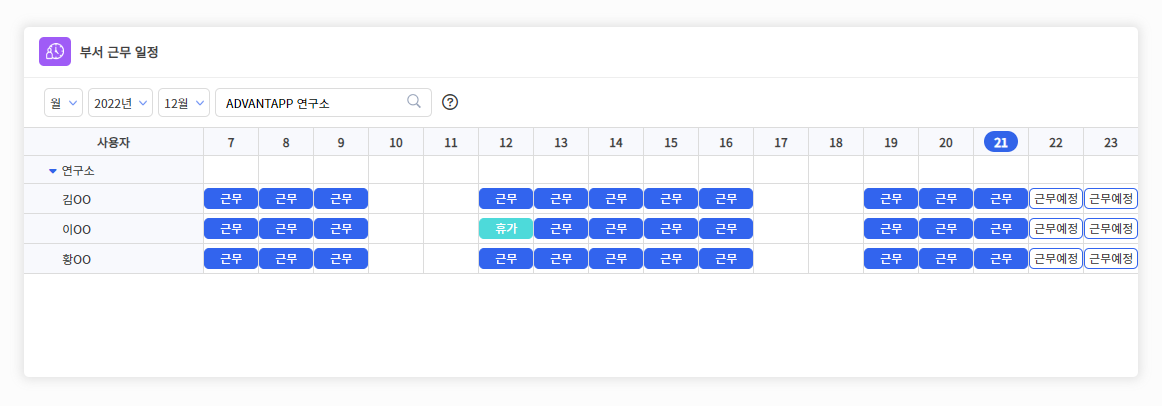Click the purple department schedule clock icon

[x=55, y=52]
